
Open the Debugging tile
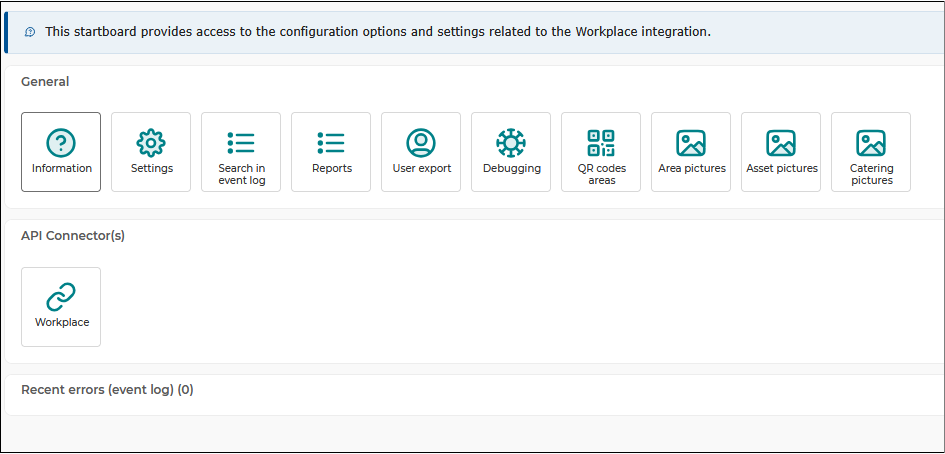pos(511,152)
